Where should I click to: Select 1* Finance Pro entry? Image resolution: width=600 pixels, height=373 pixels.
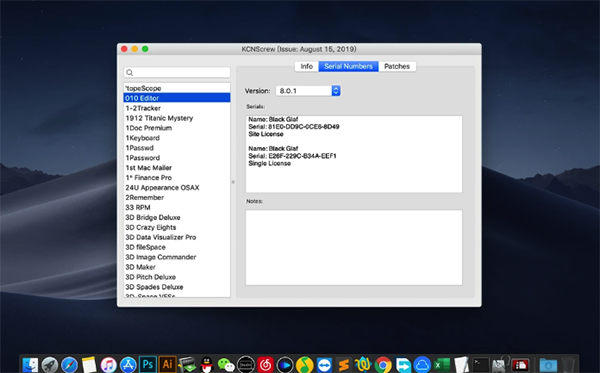(177, 178)
